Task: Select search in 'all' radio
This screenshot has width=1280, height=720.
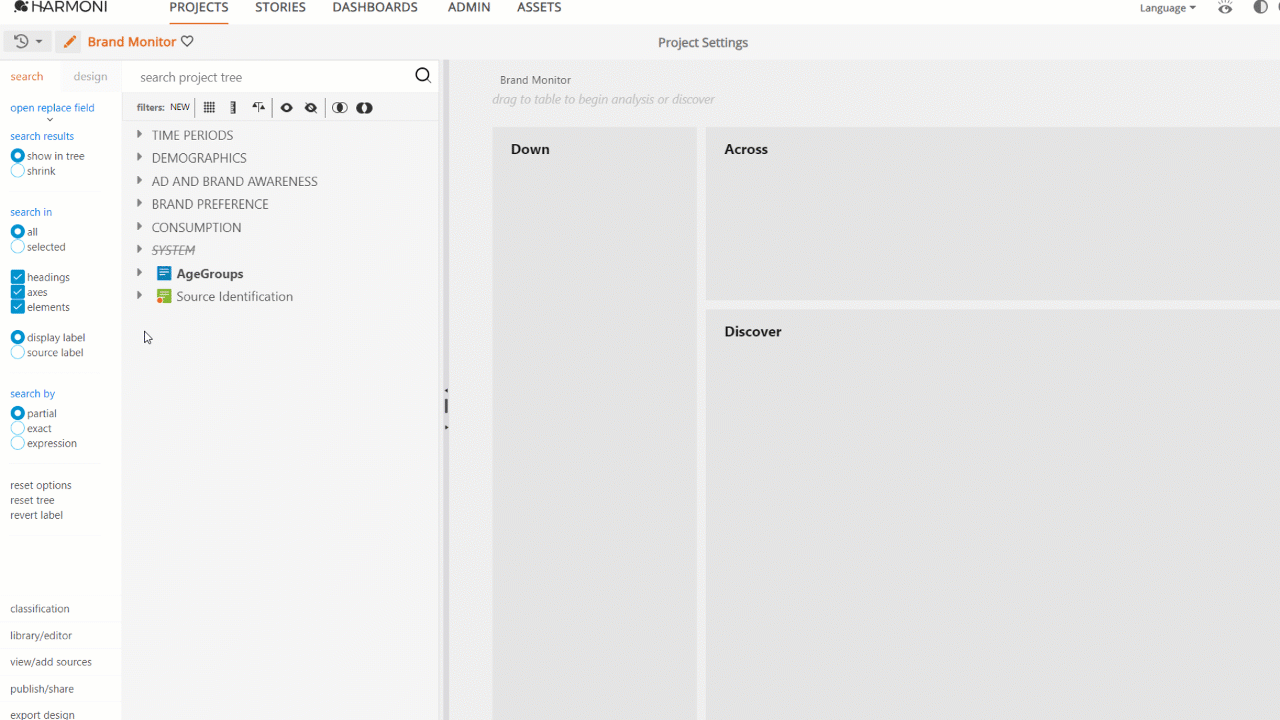Action: [17, 232]
